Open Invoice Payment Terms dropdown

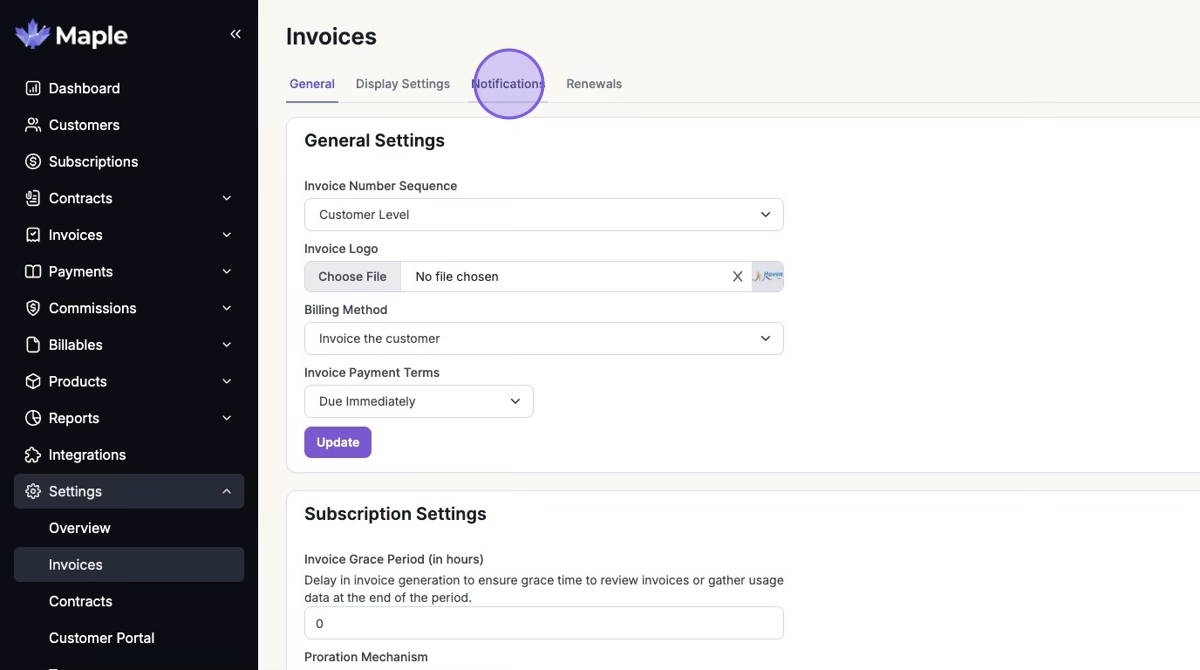418,402
